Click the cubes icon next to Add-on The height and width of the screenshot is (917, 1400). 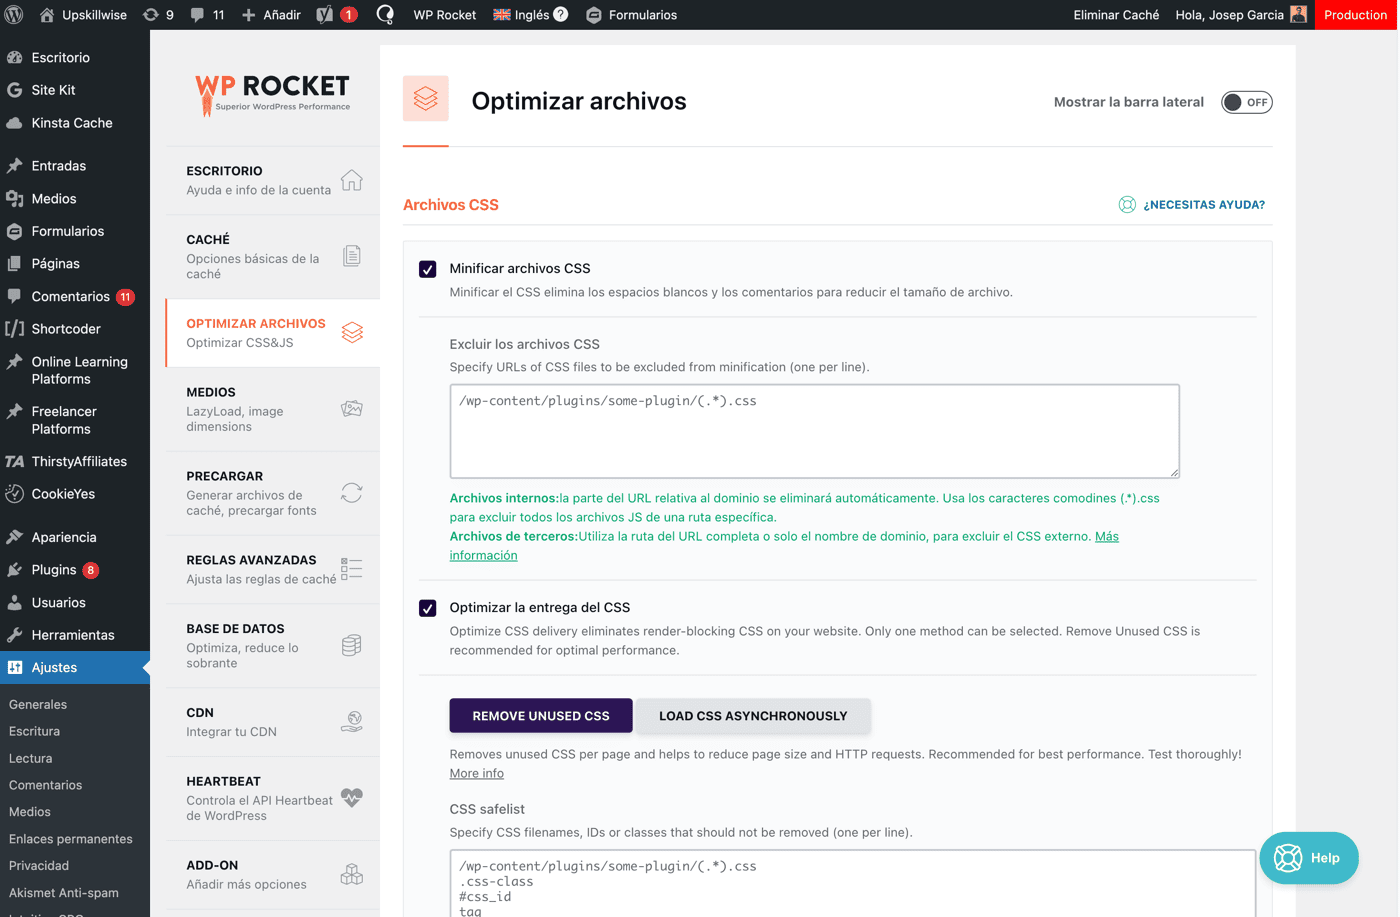point(351,874)
